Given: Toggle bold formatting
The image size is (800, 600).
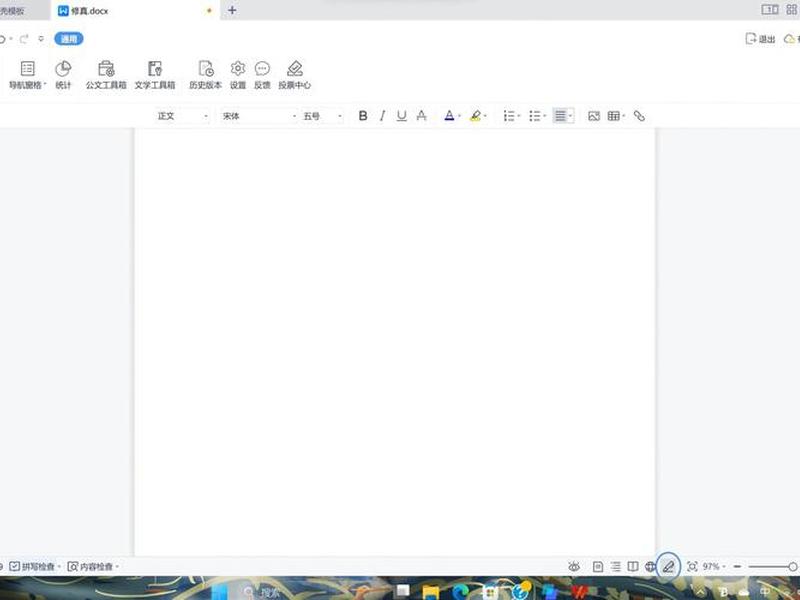Looking at the screenshot, I should click(x=363, y=116).
